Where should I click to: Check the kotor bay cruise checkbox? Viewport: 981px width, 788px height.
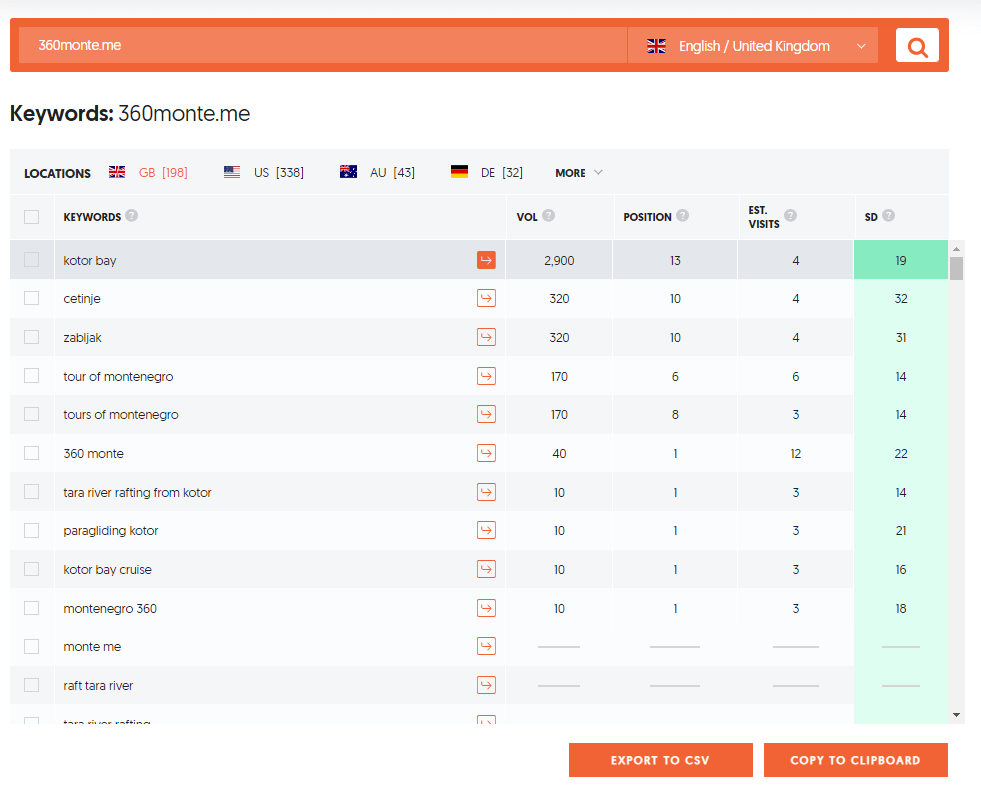31,569
